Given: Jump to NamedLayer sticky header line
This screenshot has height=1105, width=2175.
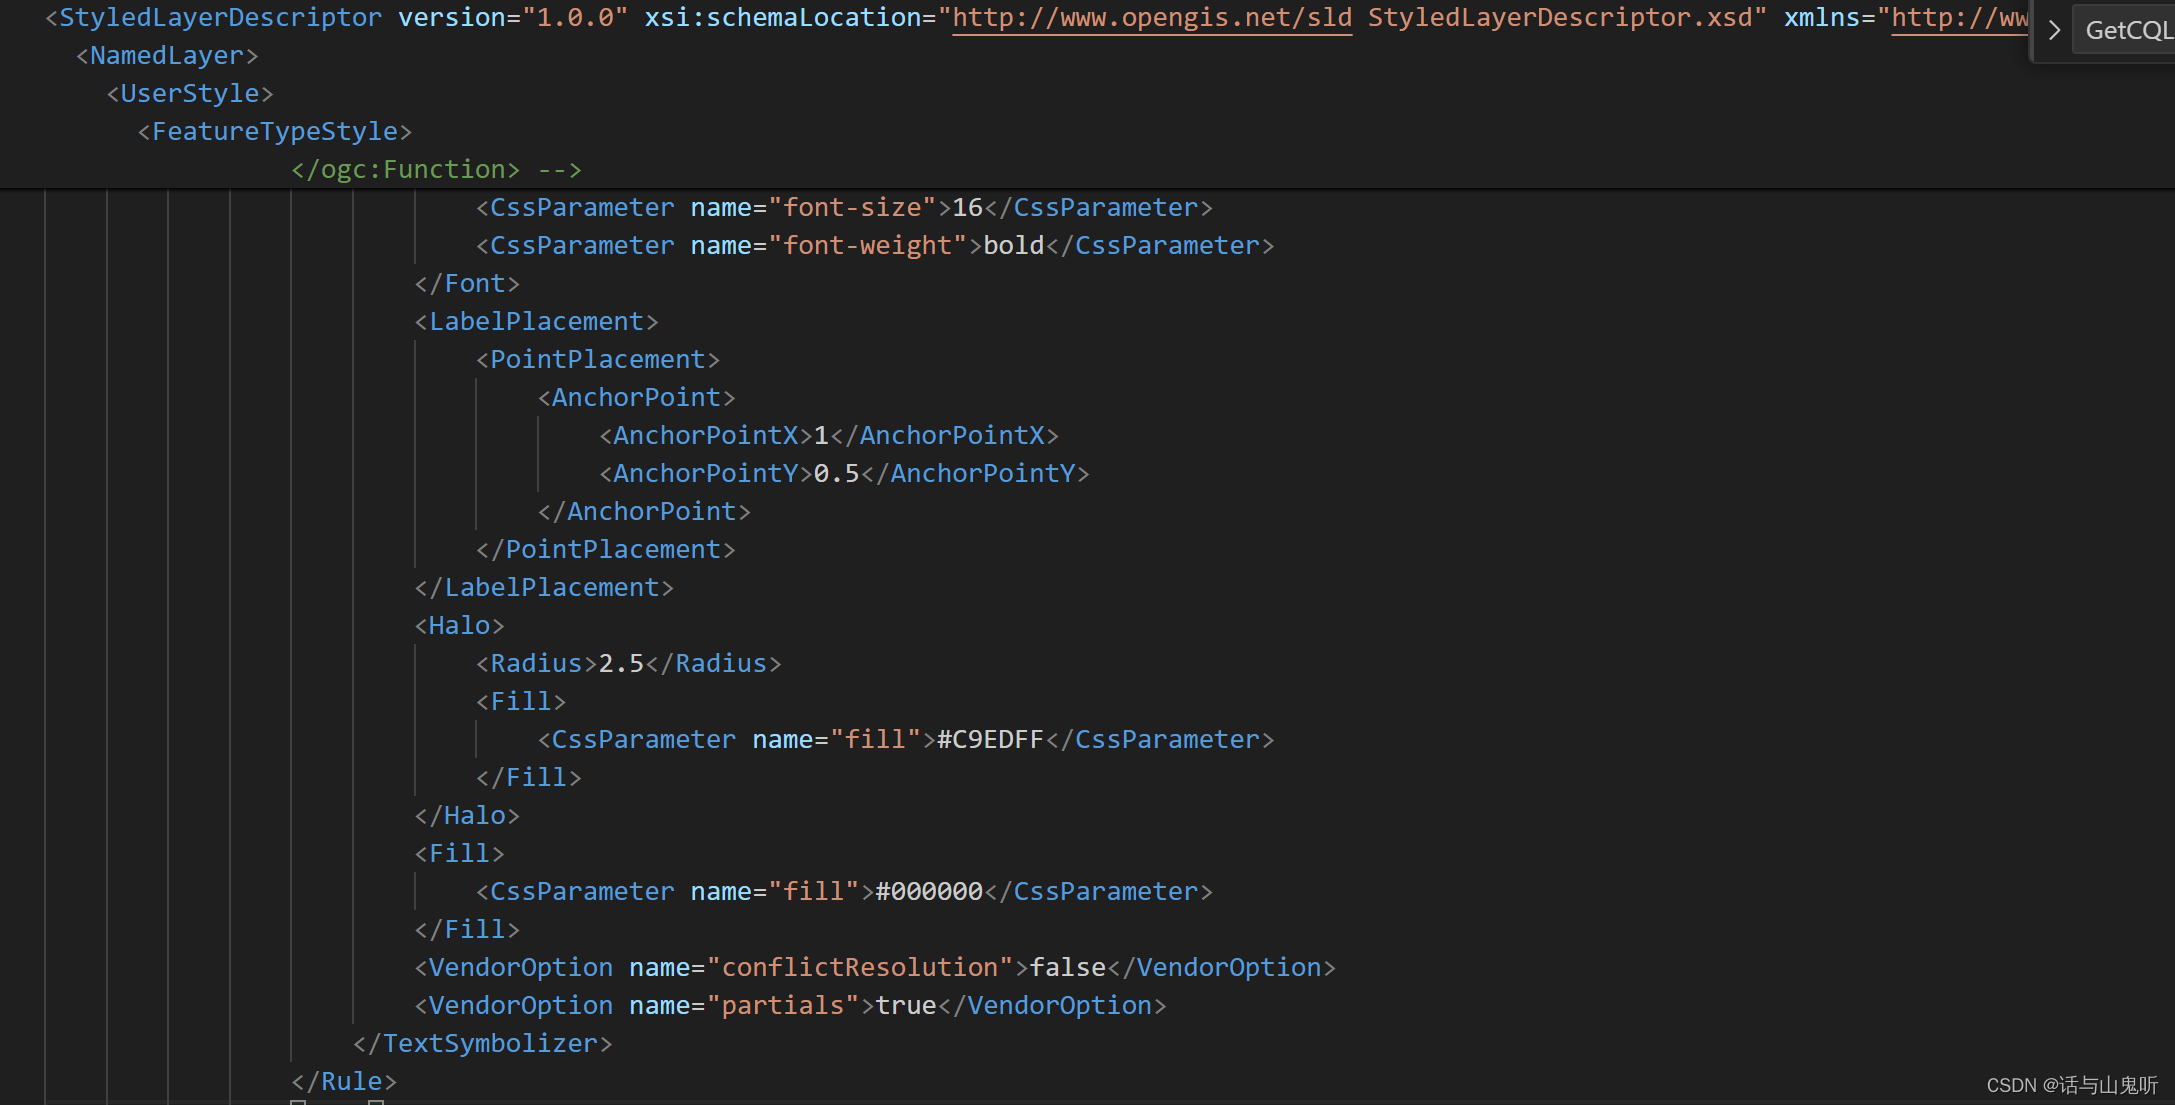Looking at the screenshot, I should click(167, 56).
